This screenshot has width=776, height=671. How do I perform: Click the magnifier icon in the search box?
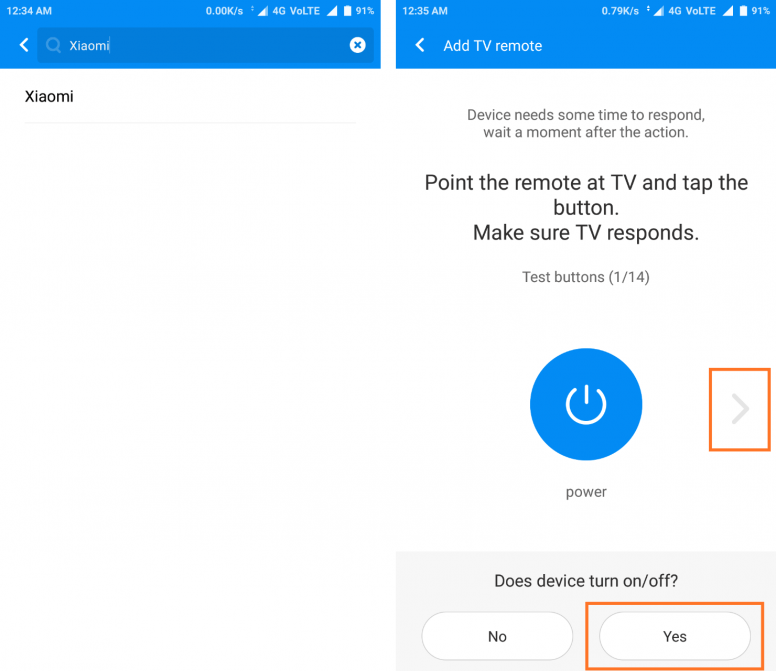54,46
